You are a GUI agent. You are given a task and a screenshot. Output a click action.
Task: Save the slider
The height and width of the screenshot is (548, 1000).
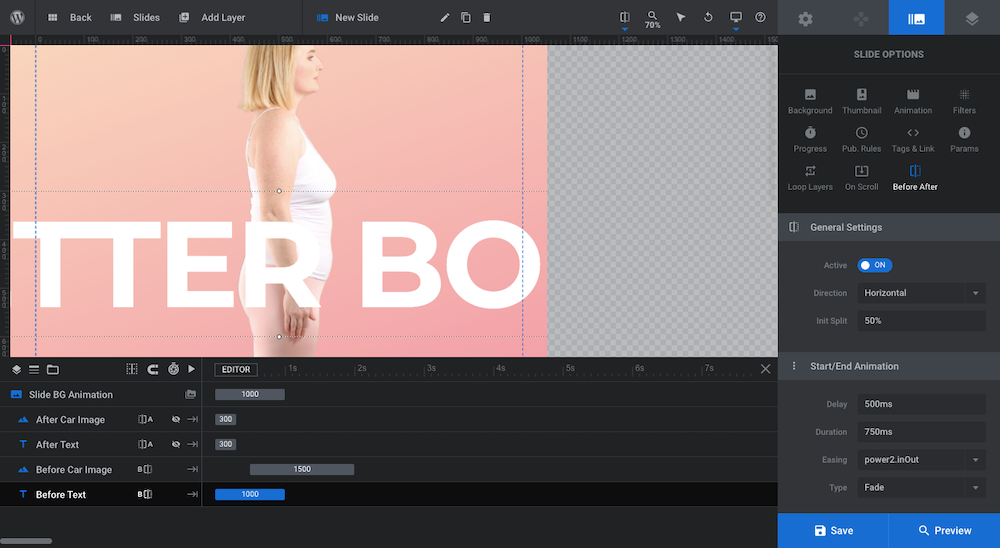pos(833,531)
